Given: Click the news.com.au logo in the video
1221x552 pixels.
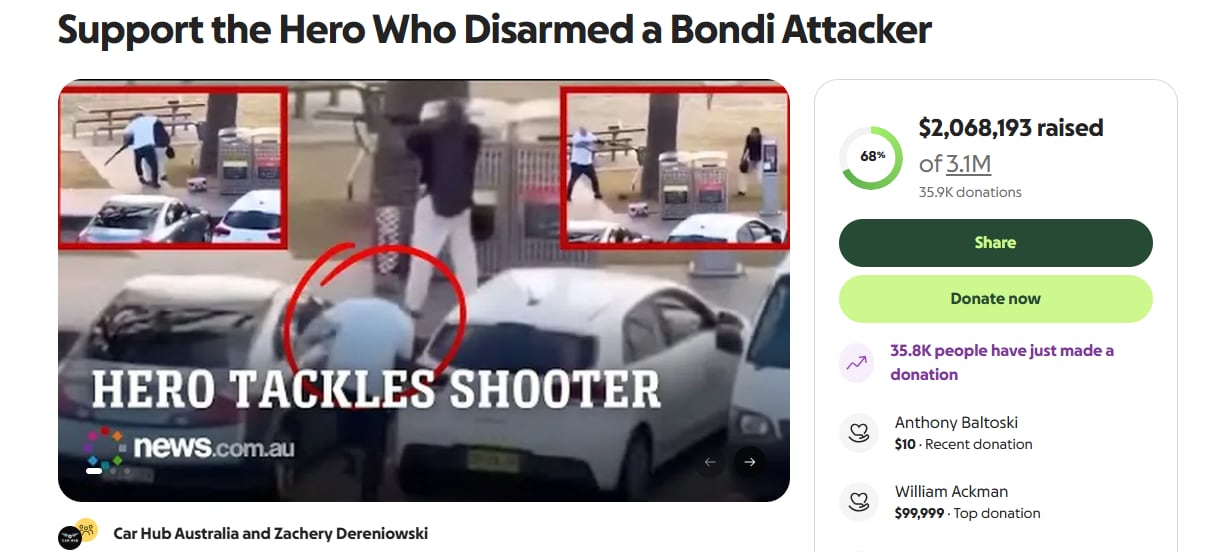Looking at the screenshot, I should 190,447.
